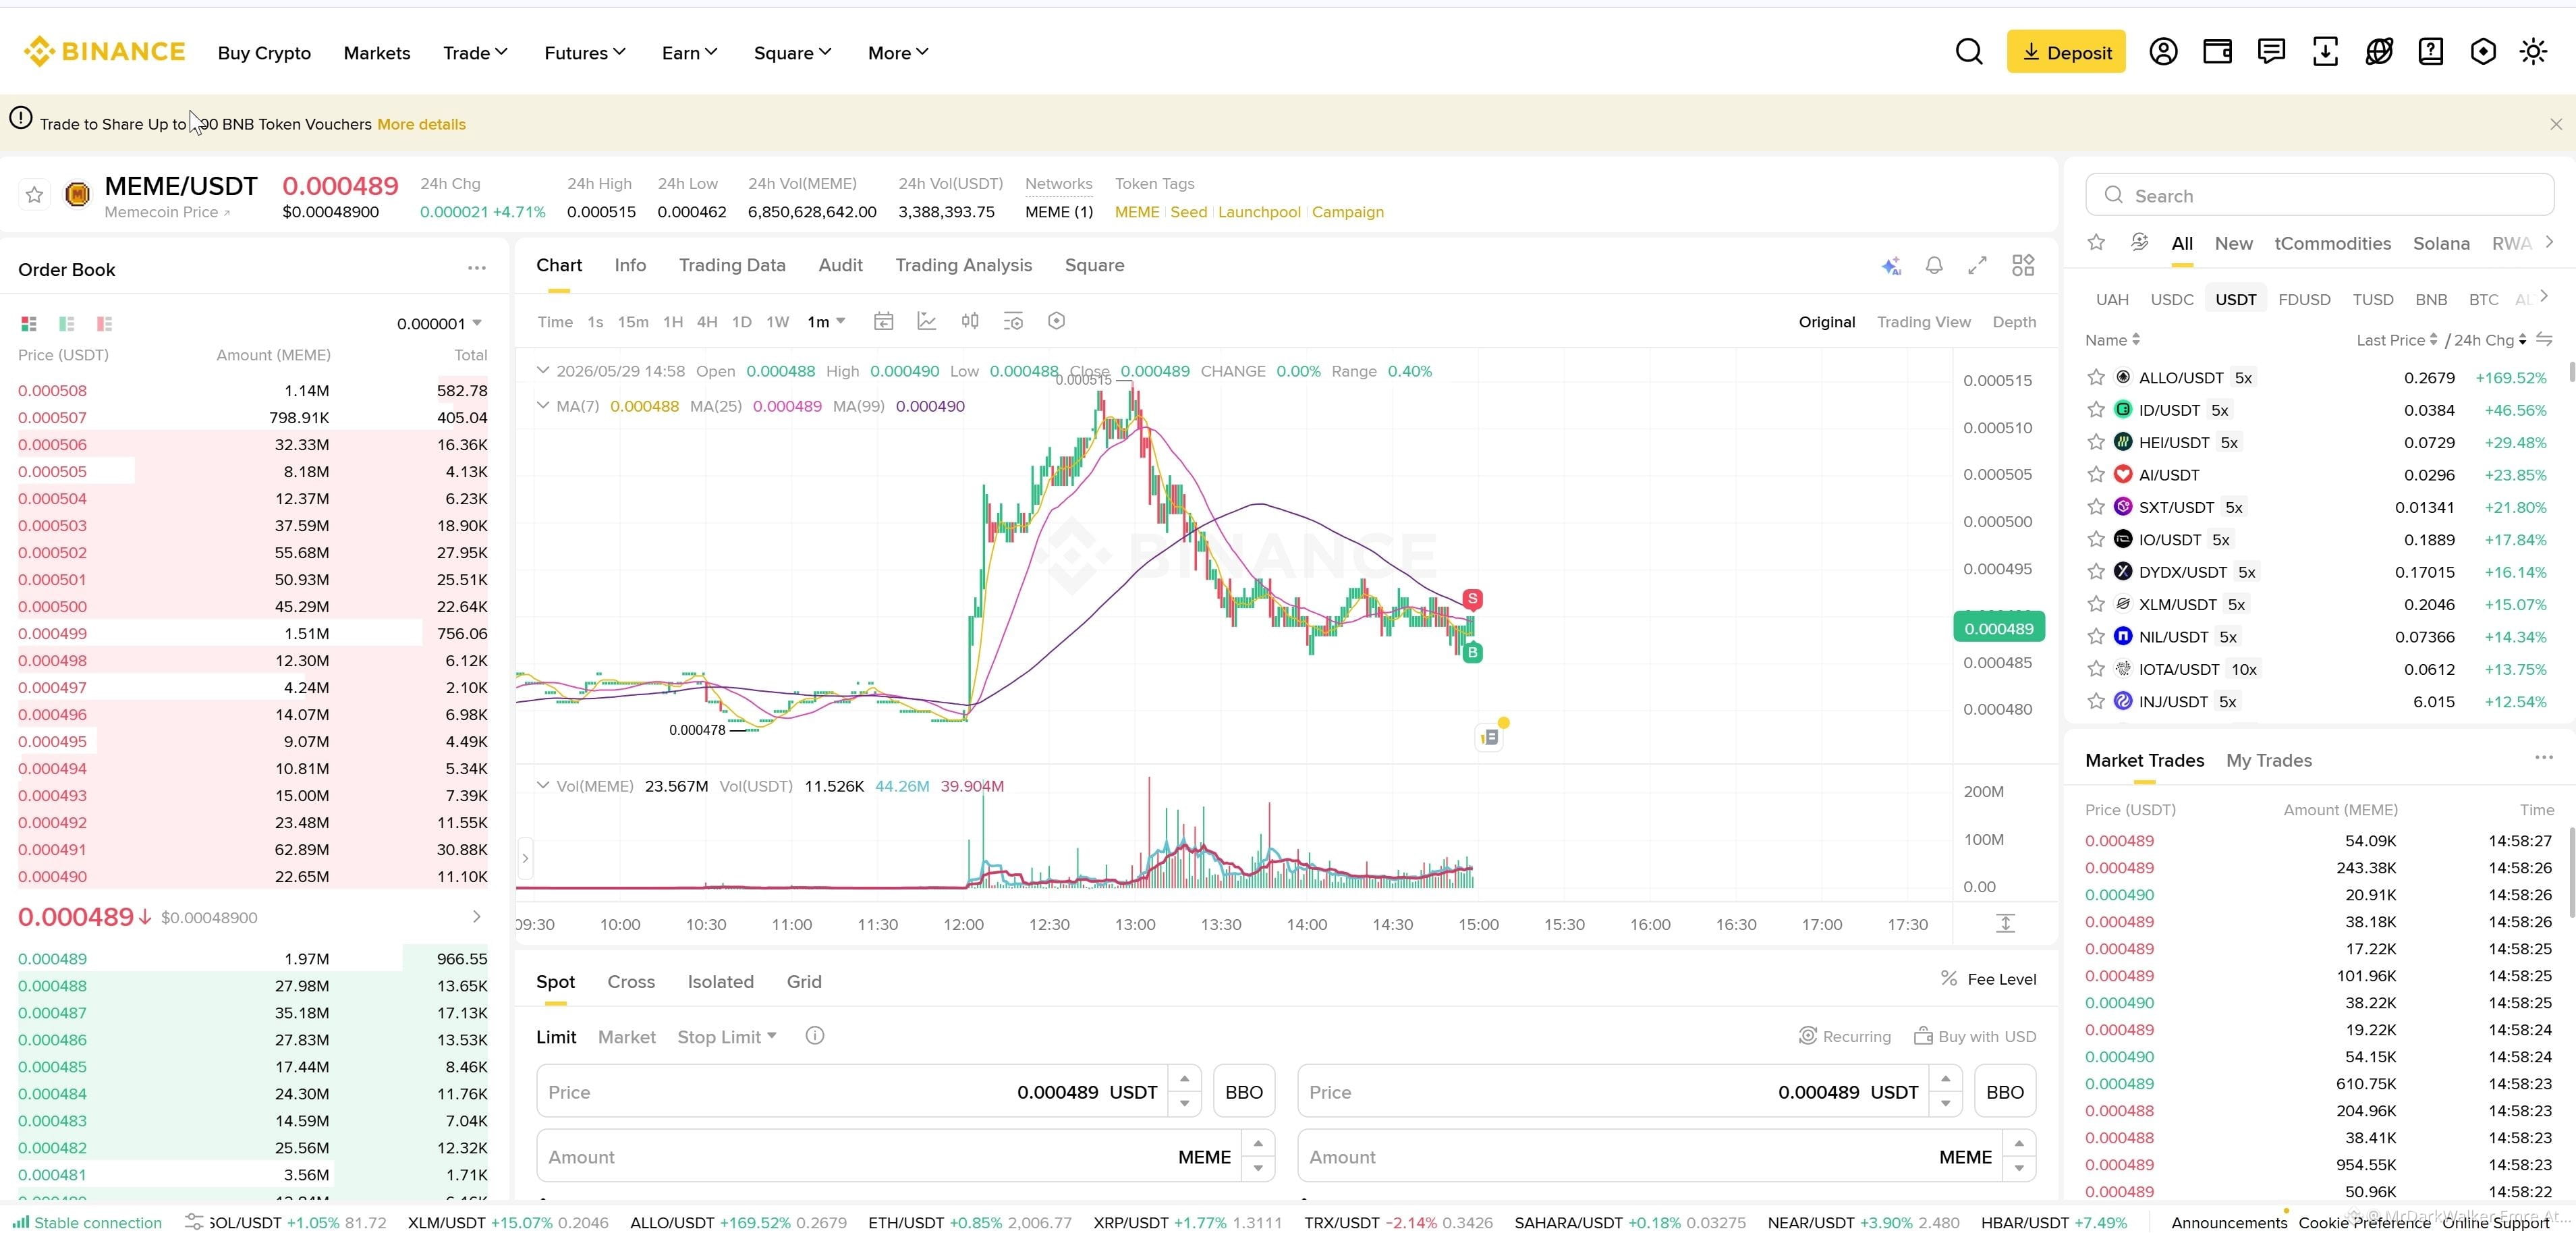The width and height of the screenshot is (2576, 1233).
Task: Favorite the ID/USDT pair
Action: 2096,410
